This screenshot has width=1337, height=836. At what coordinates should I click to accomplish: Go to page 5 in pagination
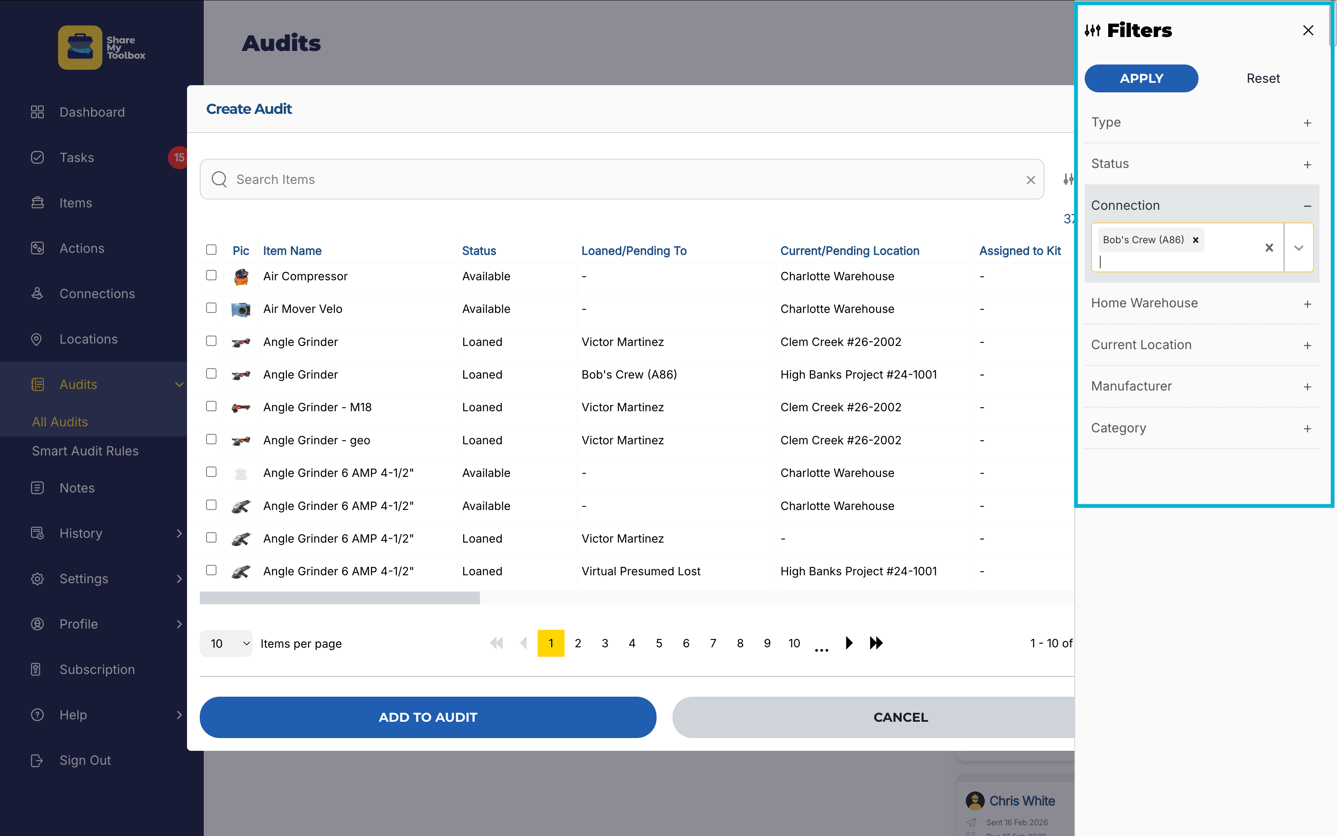[x=659, y=643]
